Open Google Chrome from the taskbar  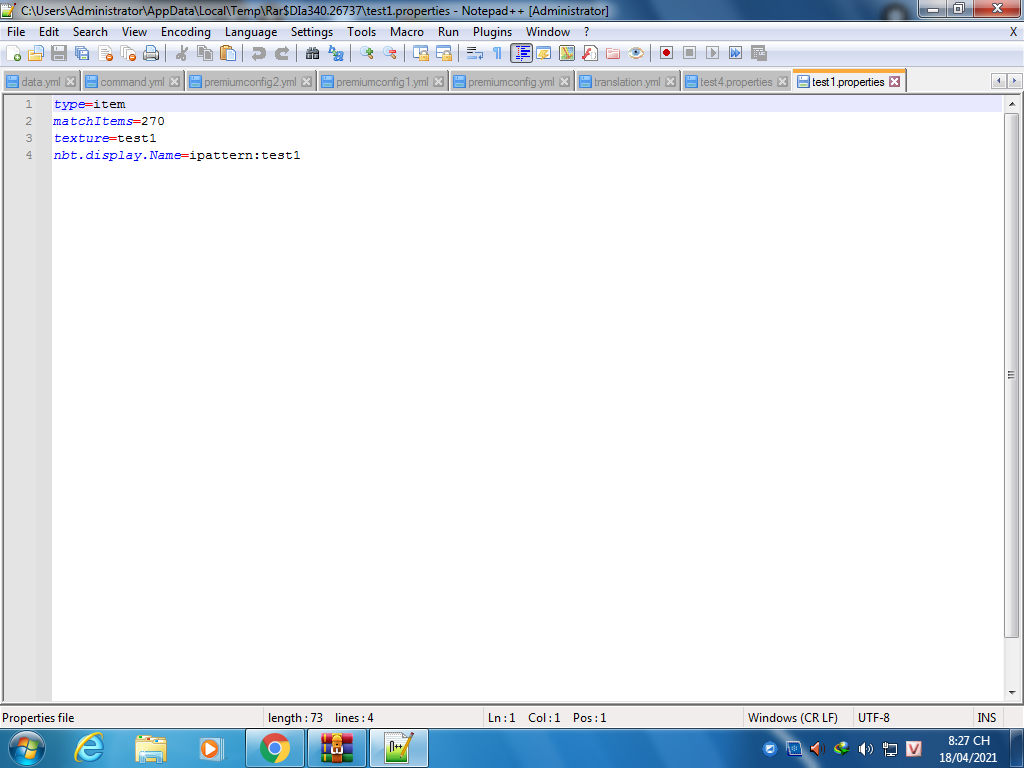pyautogui.click(x=275, y=748)
